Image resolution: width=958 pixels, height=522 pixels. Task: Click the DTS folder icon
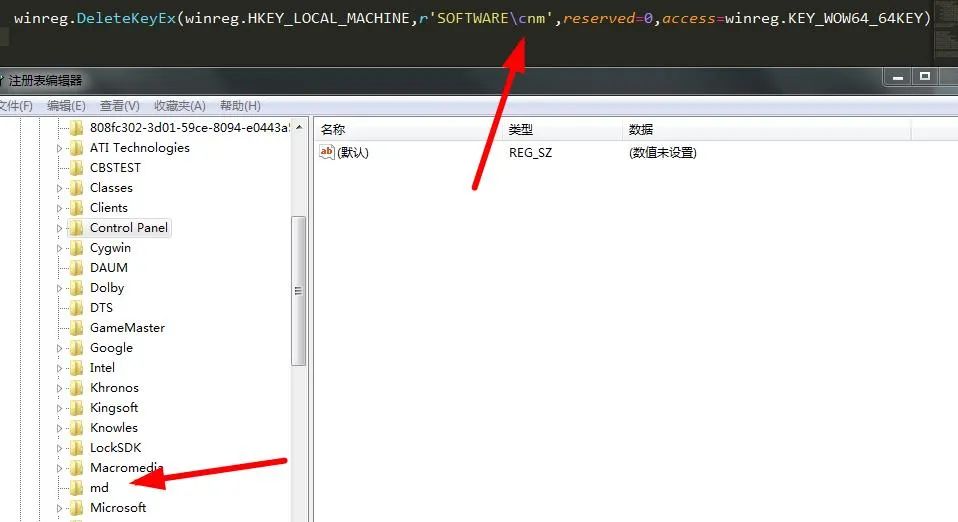76,307
